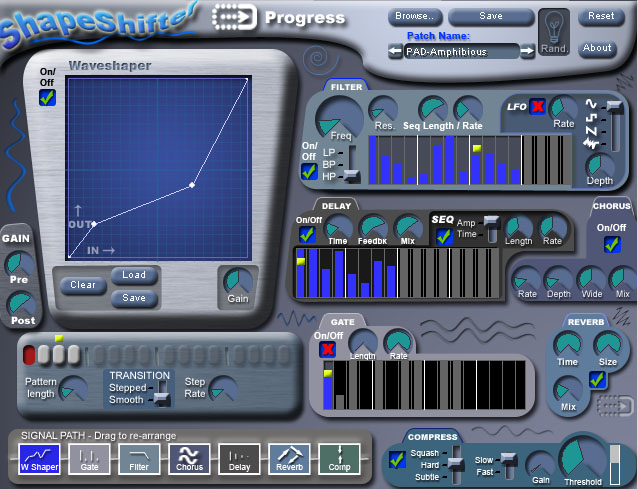638x489 pixels.
Task: Toggle the Chorus On/Off checkbox
Action: tap(612, 244)
